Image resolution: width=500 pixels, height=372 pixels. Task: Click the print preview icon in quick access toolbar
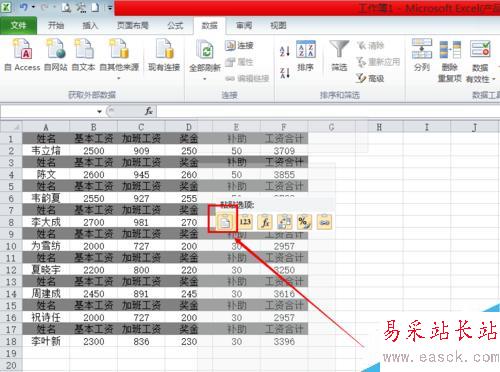(x=66, y=7)
